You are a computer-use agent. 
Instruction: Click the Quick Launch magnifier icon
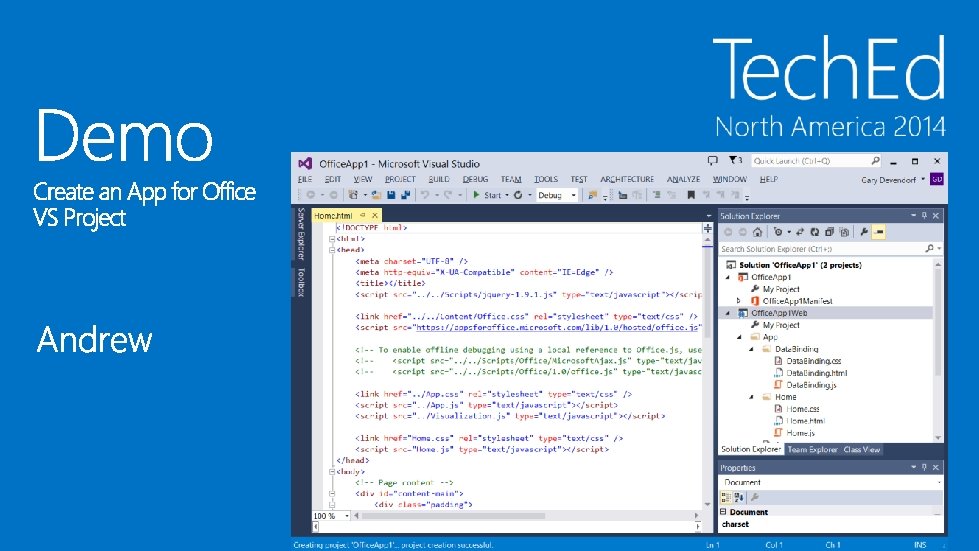tap(875, 161)
